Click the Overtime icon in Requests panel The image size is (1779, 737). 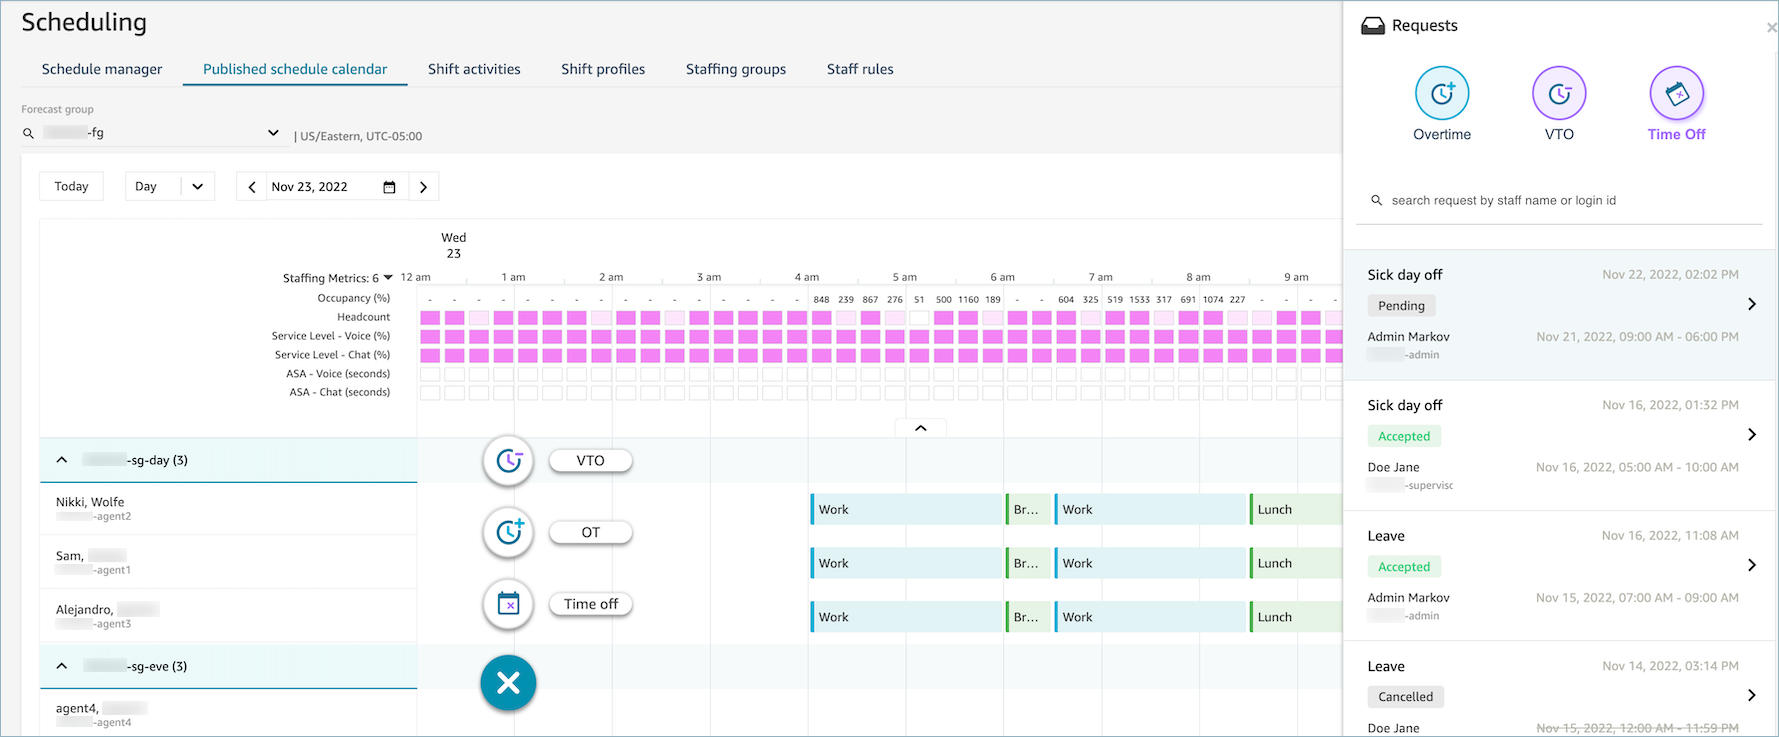[1441, 94]
